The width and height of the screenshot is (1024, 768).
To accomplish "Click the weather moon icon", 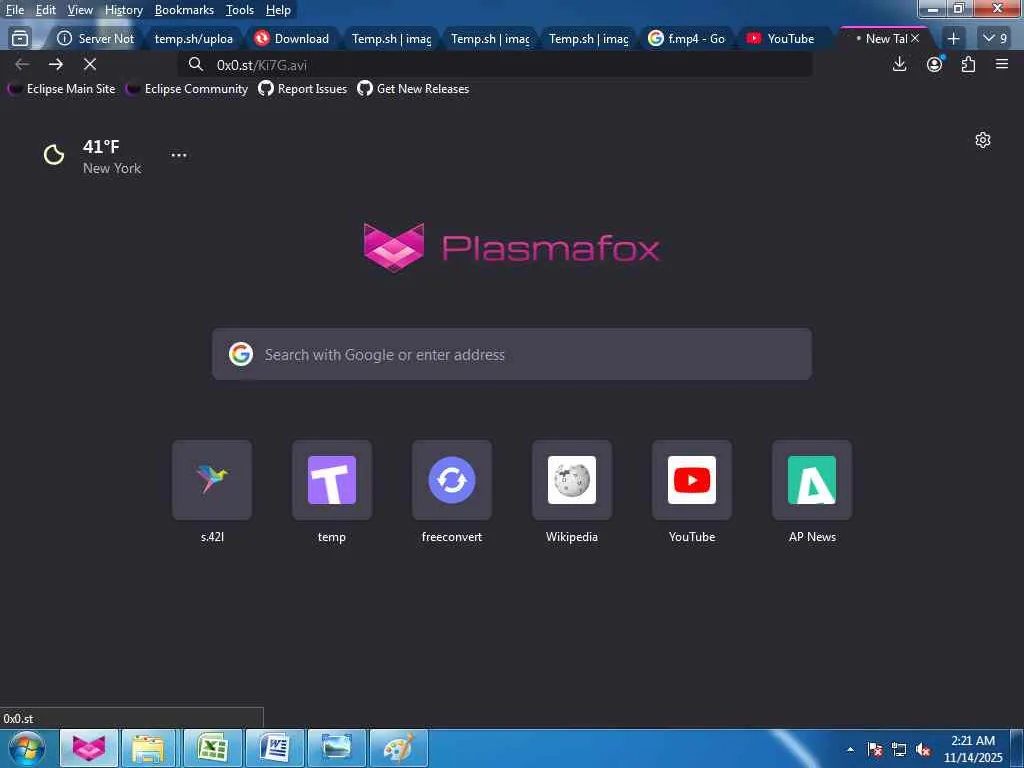I will pos(54,155).
